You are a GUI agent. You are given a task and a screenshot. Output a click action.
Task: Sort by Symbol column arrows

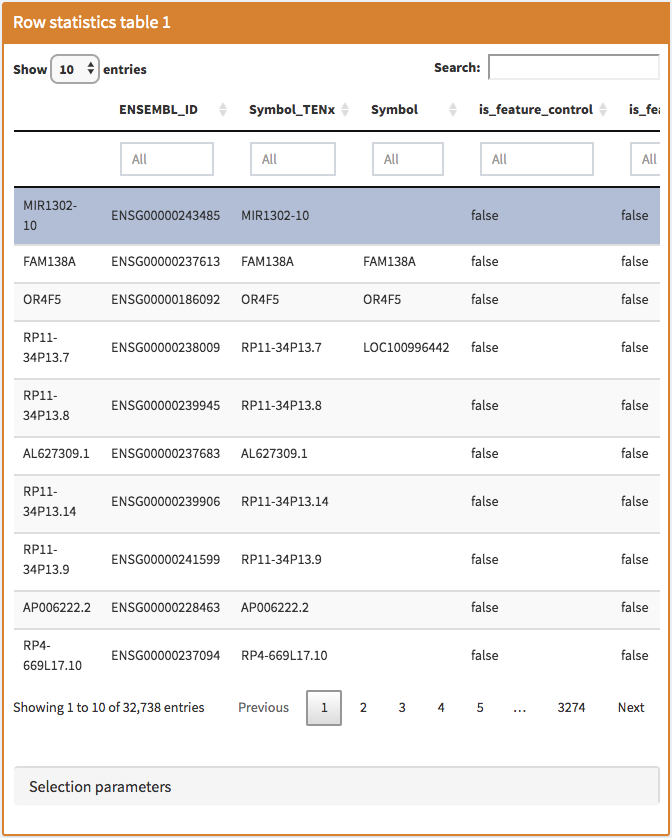pos(455,110)
